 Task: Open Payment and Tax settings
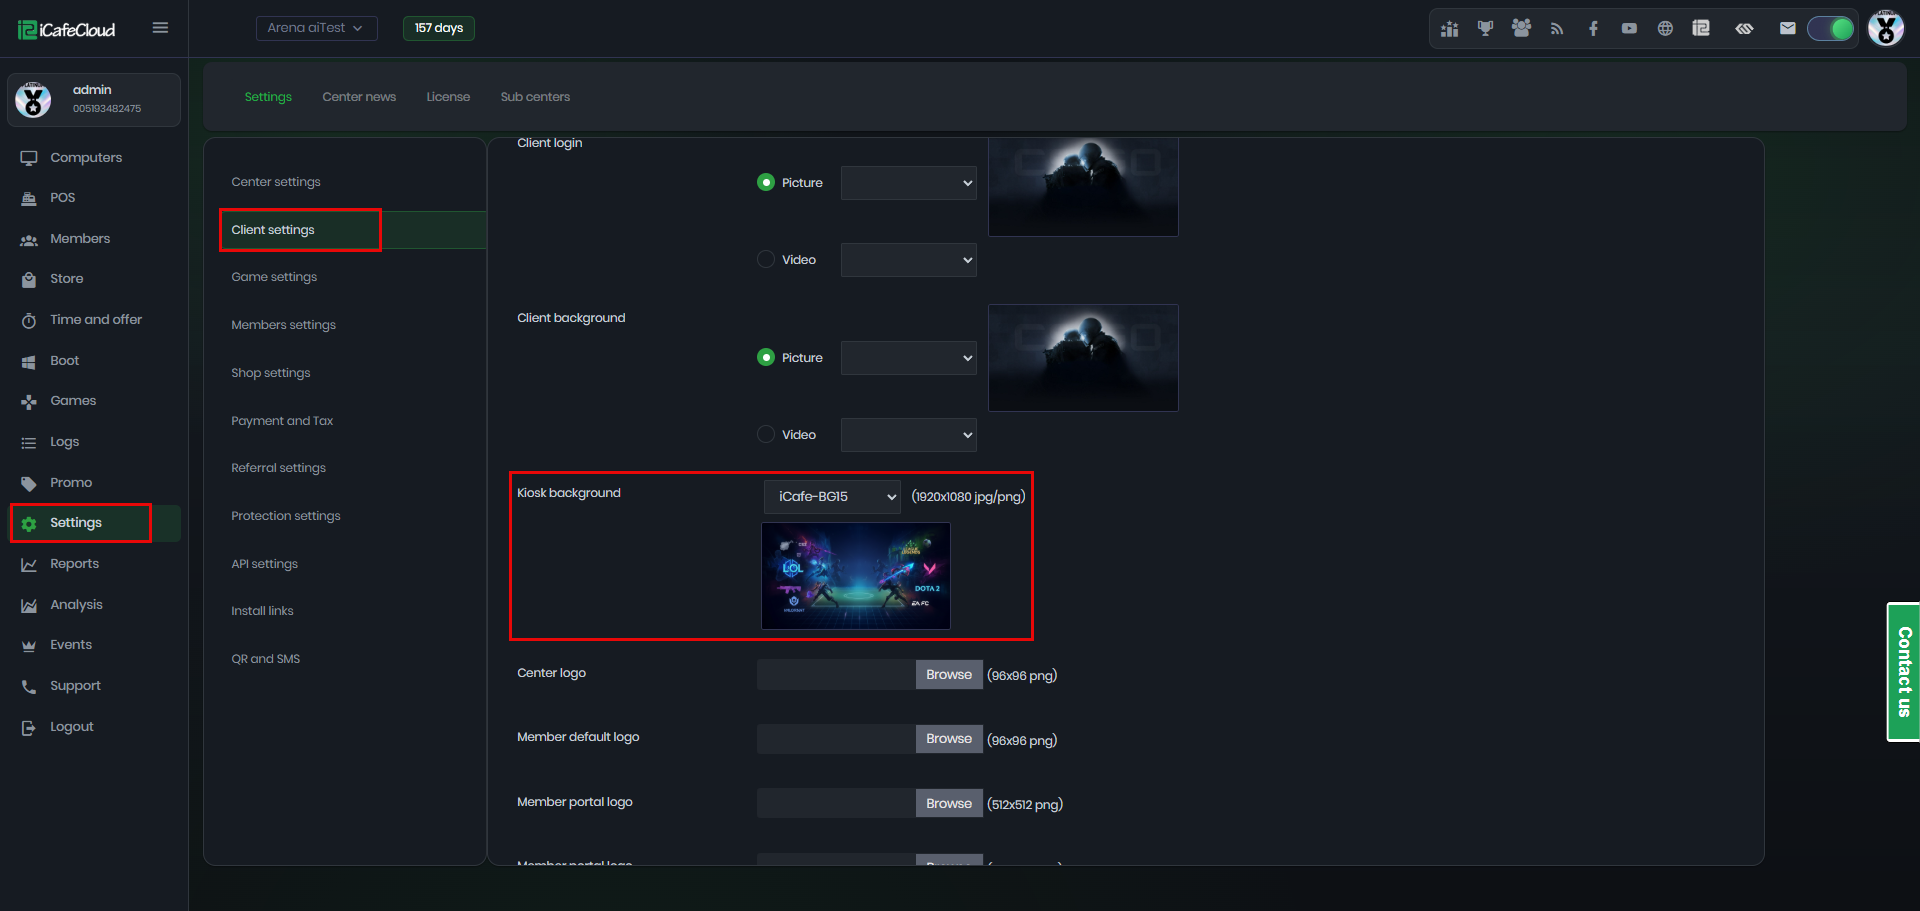point(282,421)
